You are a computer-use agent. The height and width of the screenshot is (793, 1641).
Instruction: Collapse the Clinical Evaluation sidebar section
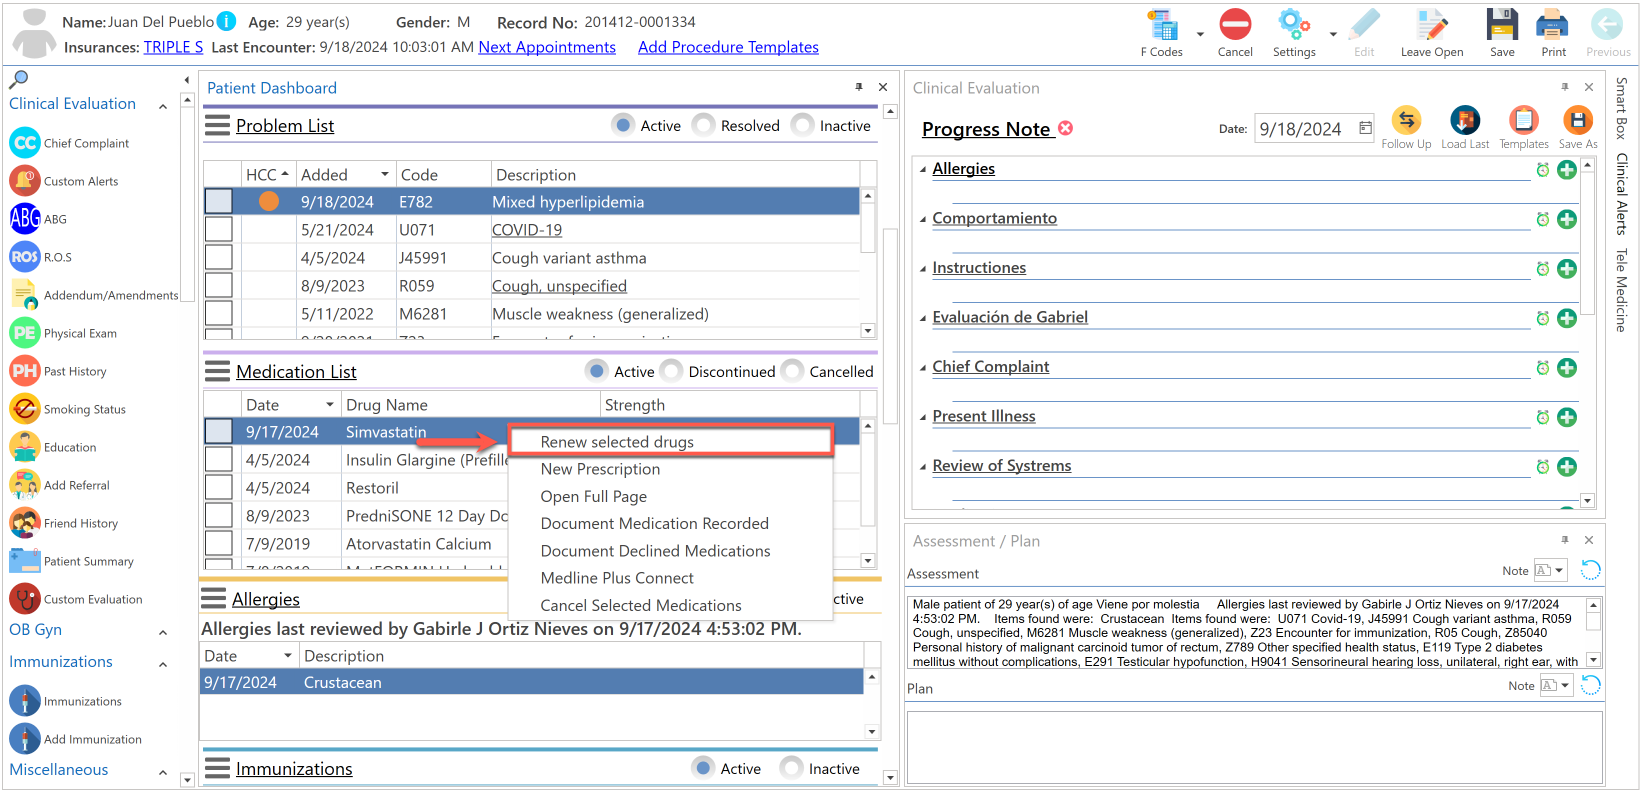163,105
